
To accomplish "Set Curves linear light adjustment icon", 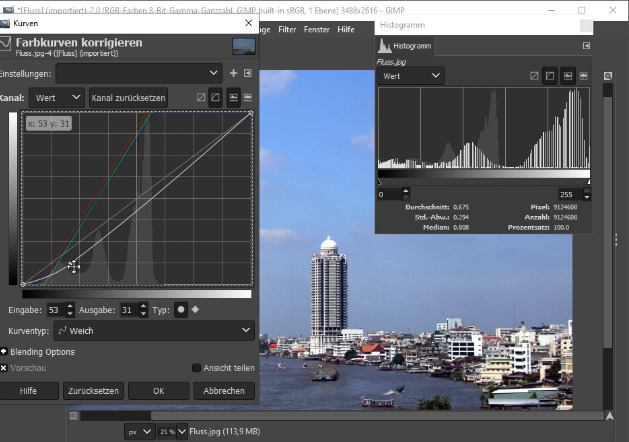I will click(x=201, y=97).
